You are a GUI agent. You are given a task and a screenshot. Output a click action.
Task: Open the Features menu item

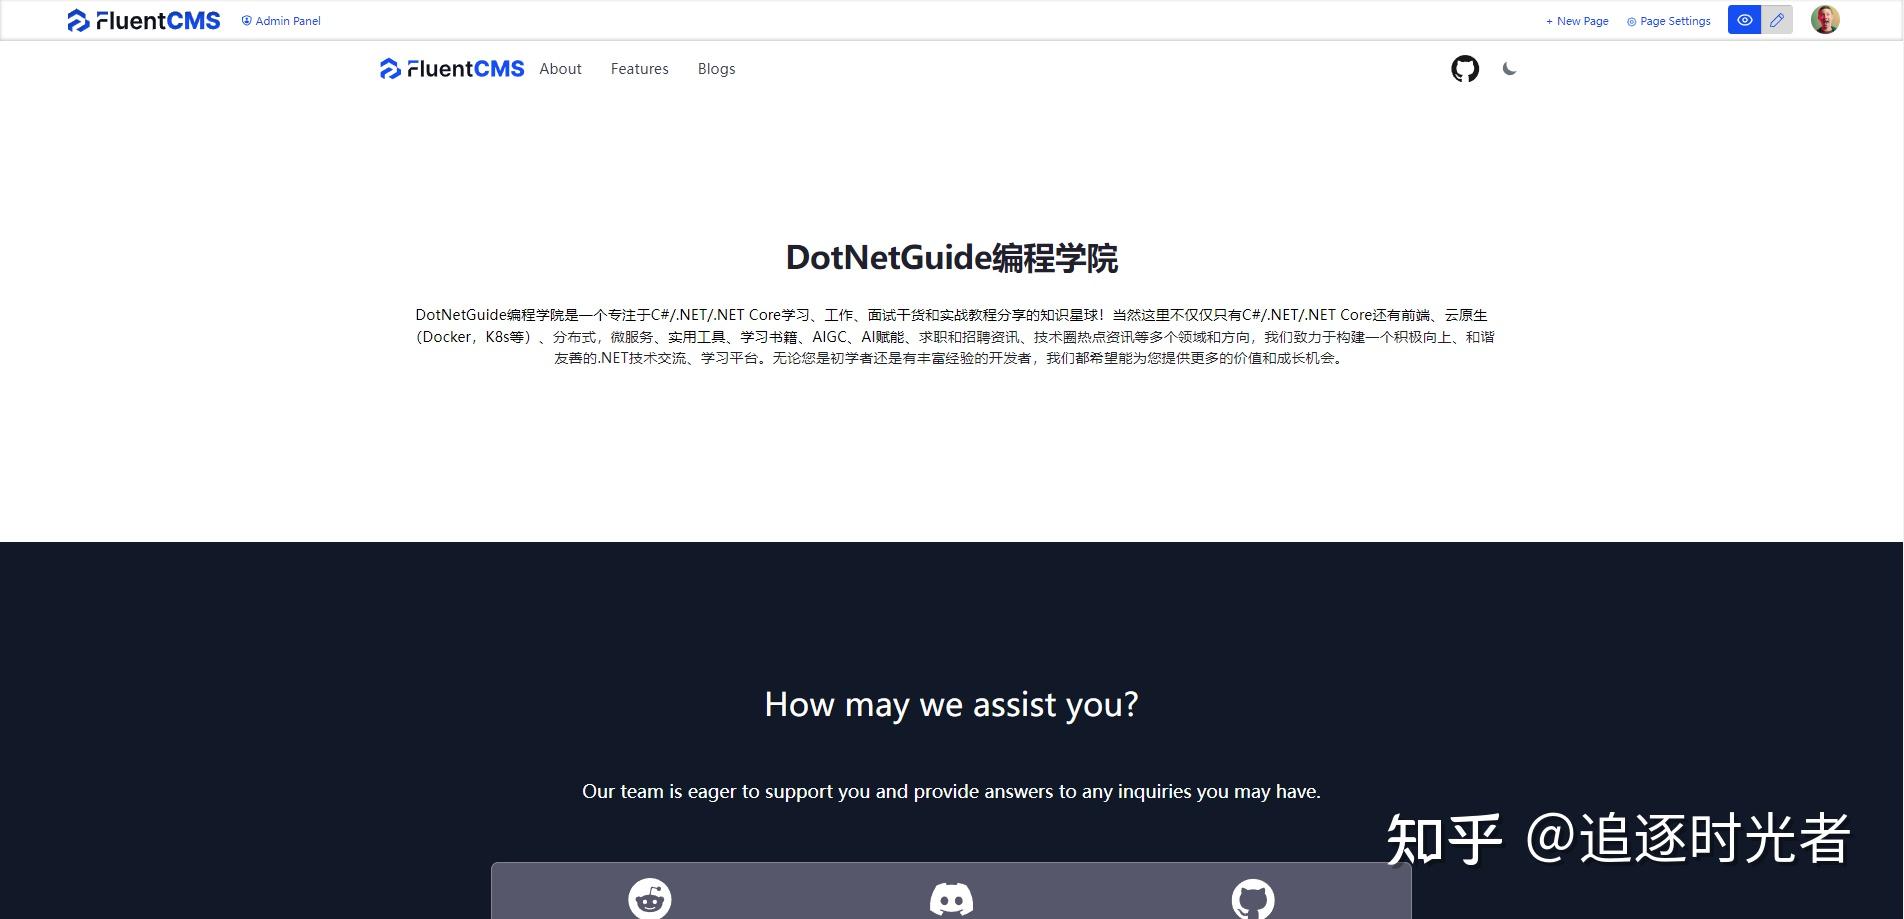pos(639,68)
